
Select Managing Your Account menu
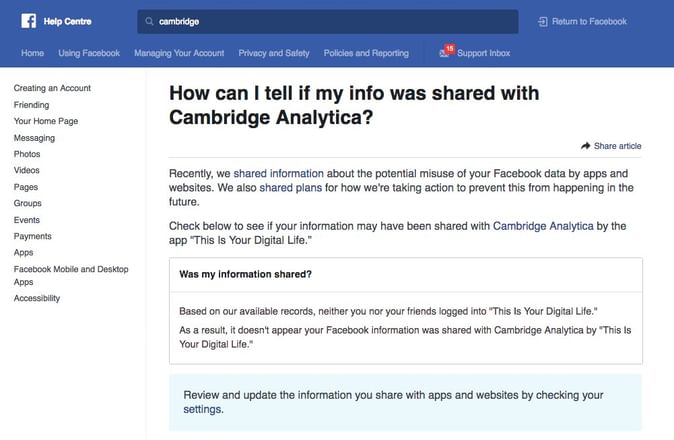click(179, 53)
